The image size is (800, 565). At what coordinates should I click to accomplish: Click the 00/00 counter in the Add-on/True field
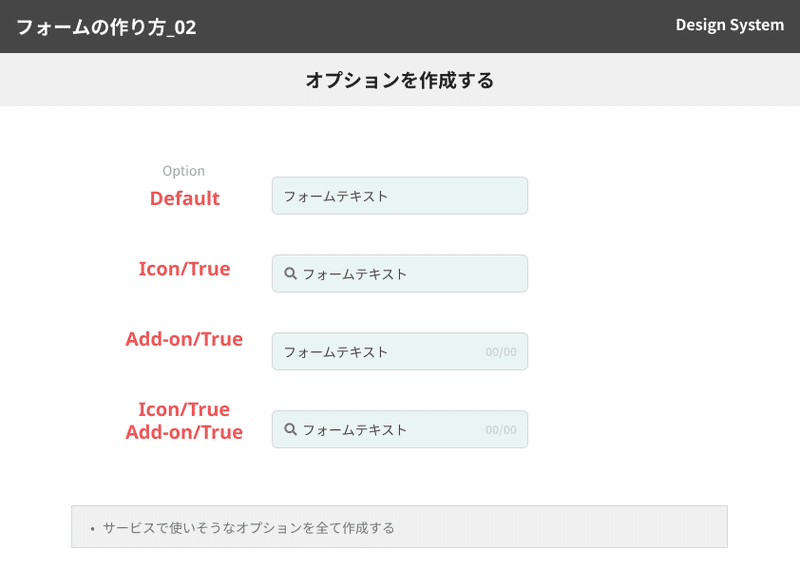click(501, 352)
